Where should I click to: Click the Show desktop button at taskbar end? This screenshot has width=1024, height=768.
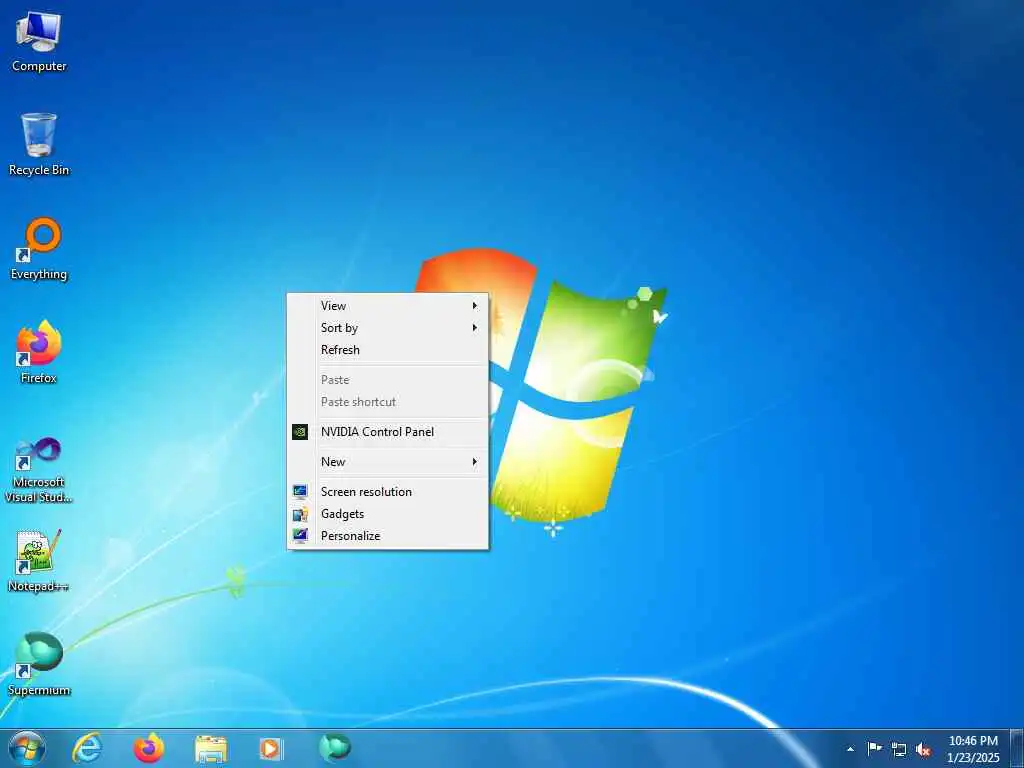(1017, 749)
